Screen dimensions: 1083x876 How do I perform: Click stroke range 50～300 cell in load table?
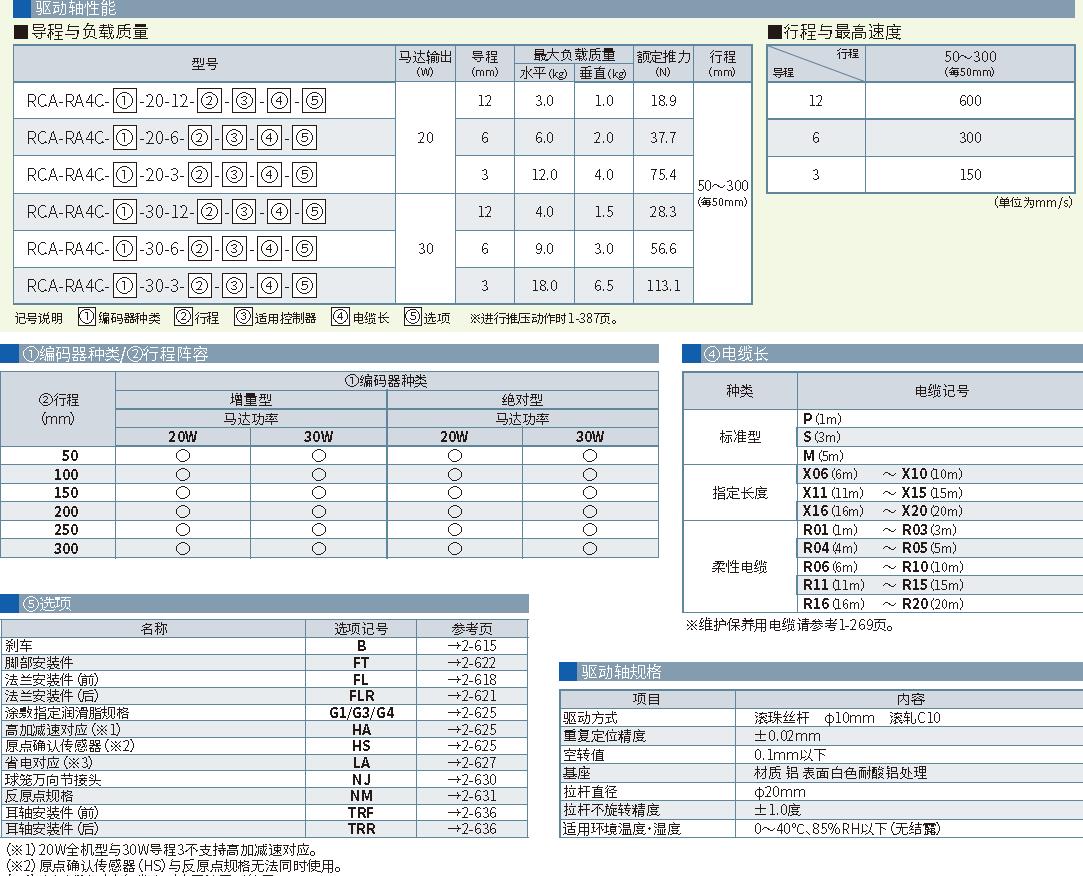pos(722,193)
